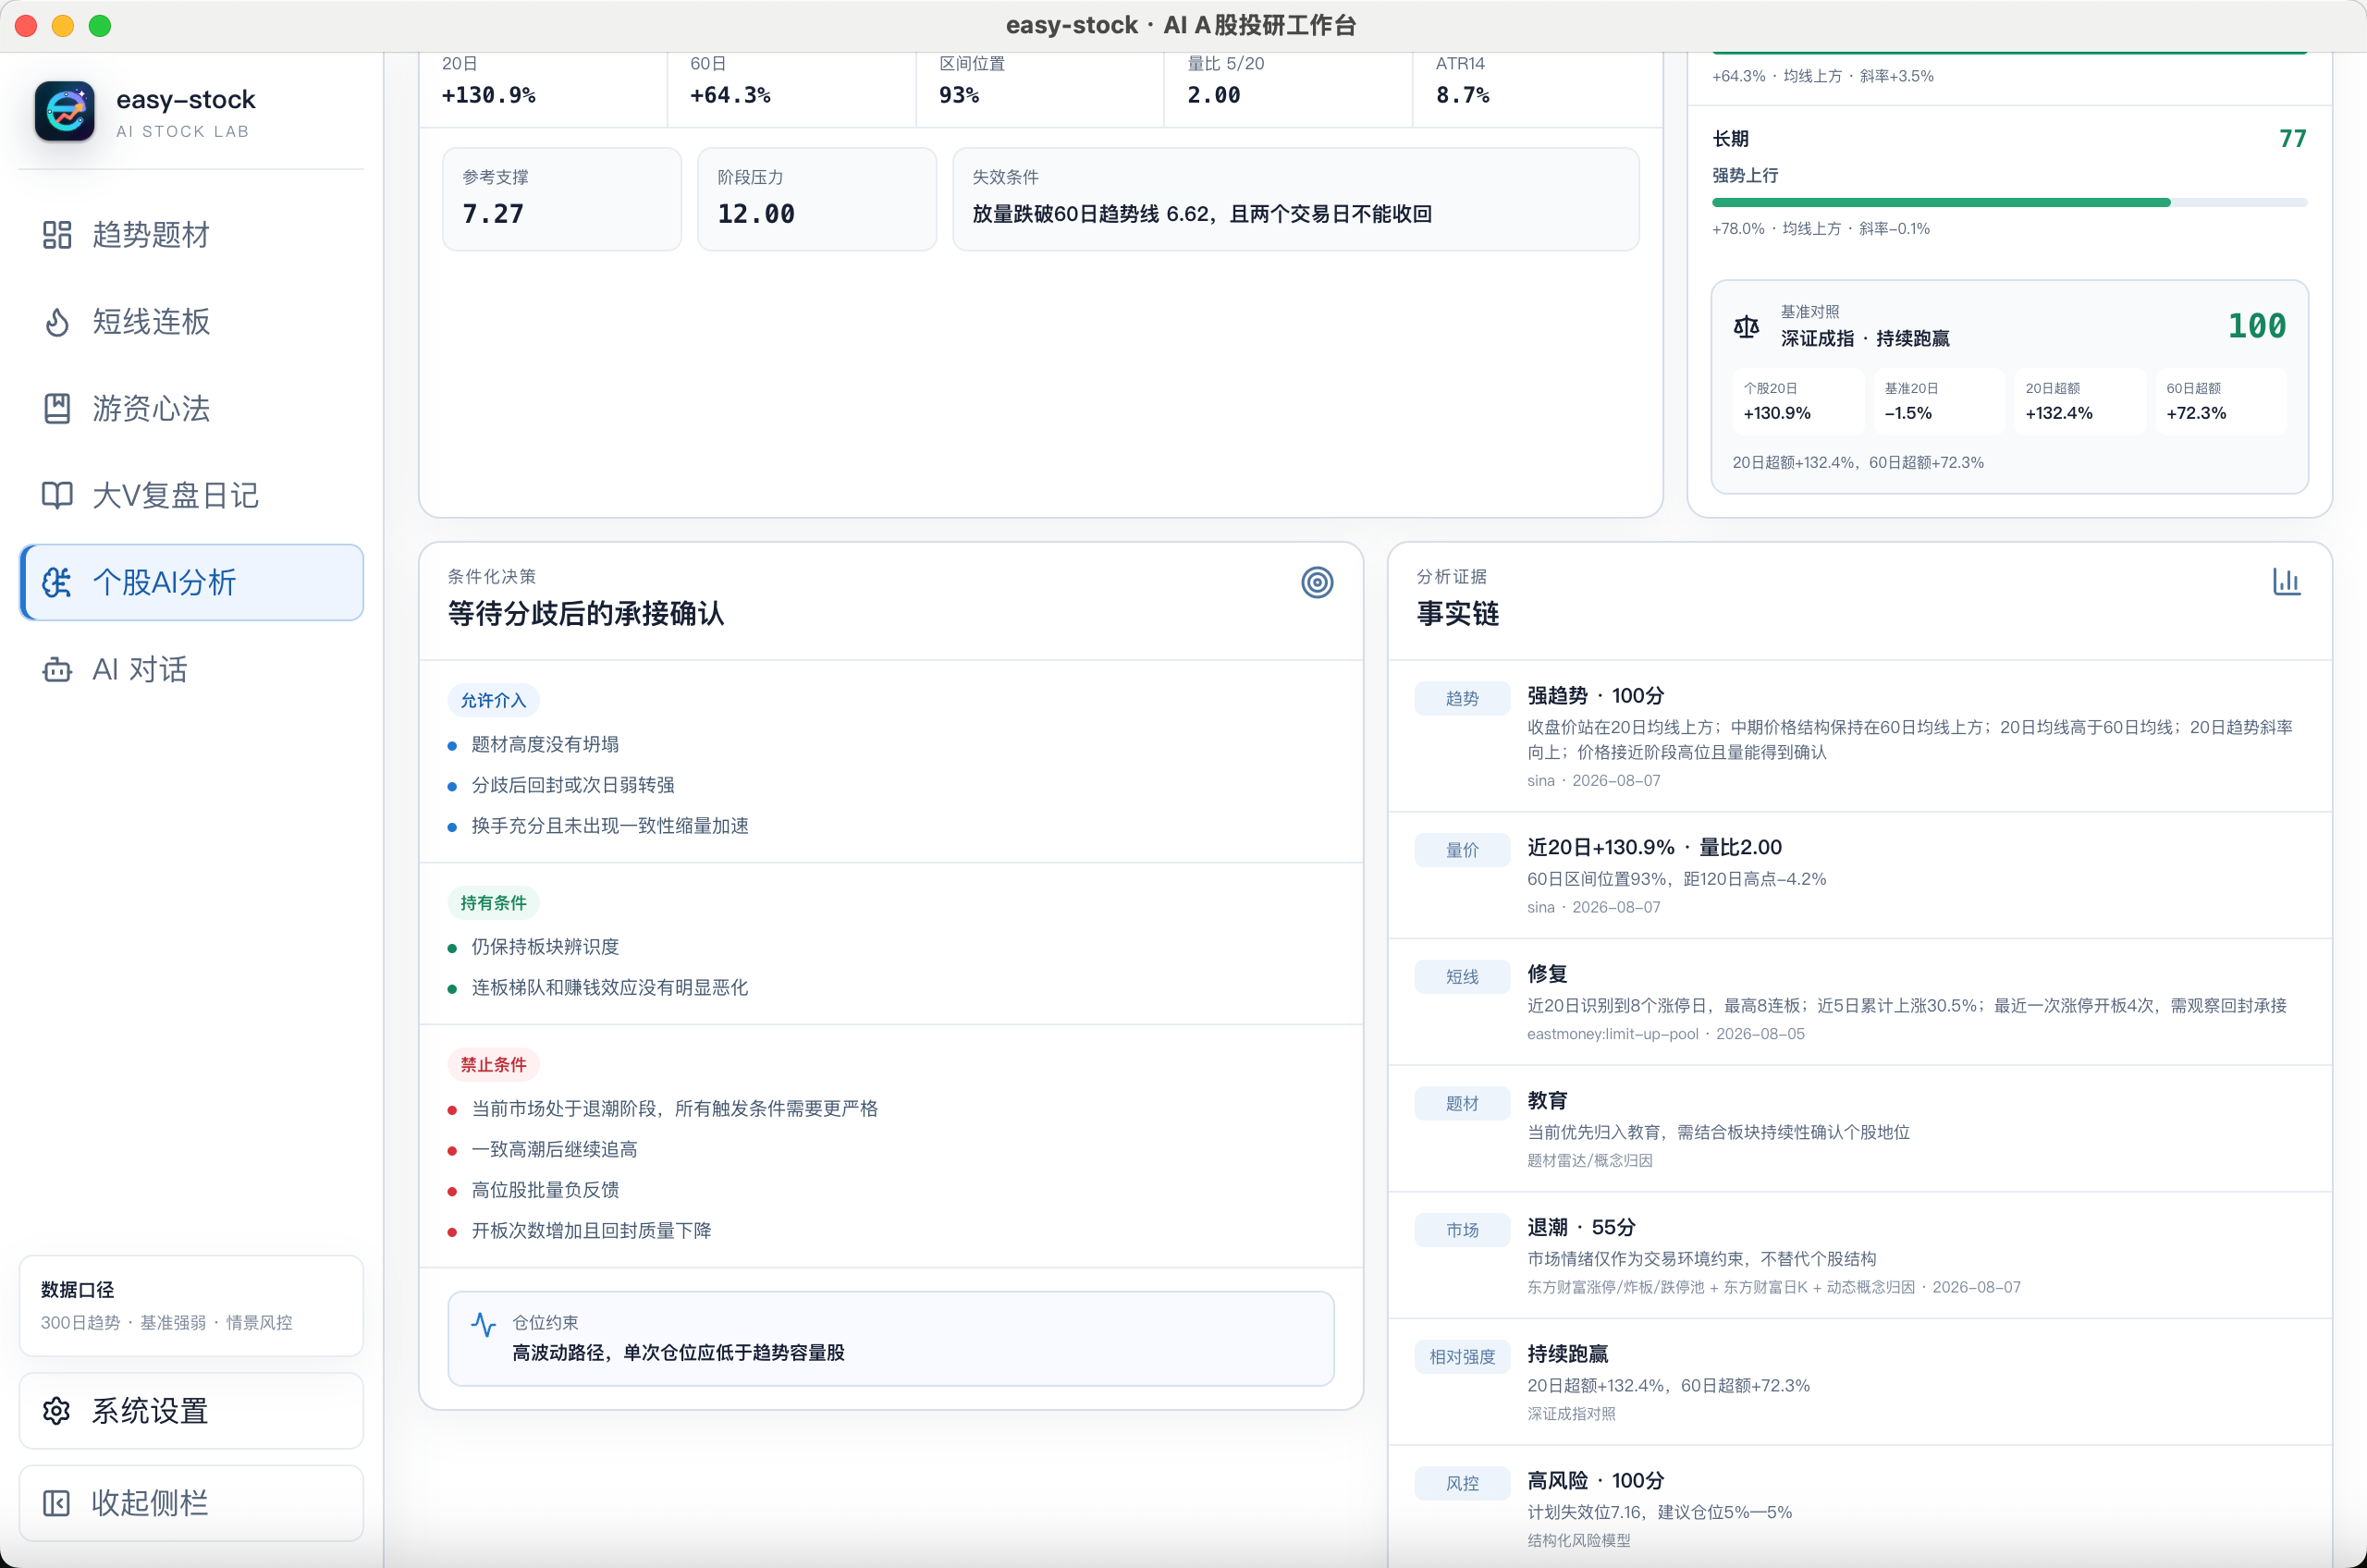This screenshot has width=2367, height=1568.
Task: Click the 市场 tag in 事实链
Action: (1461, 1230)
